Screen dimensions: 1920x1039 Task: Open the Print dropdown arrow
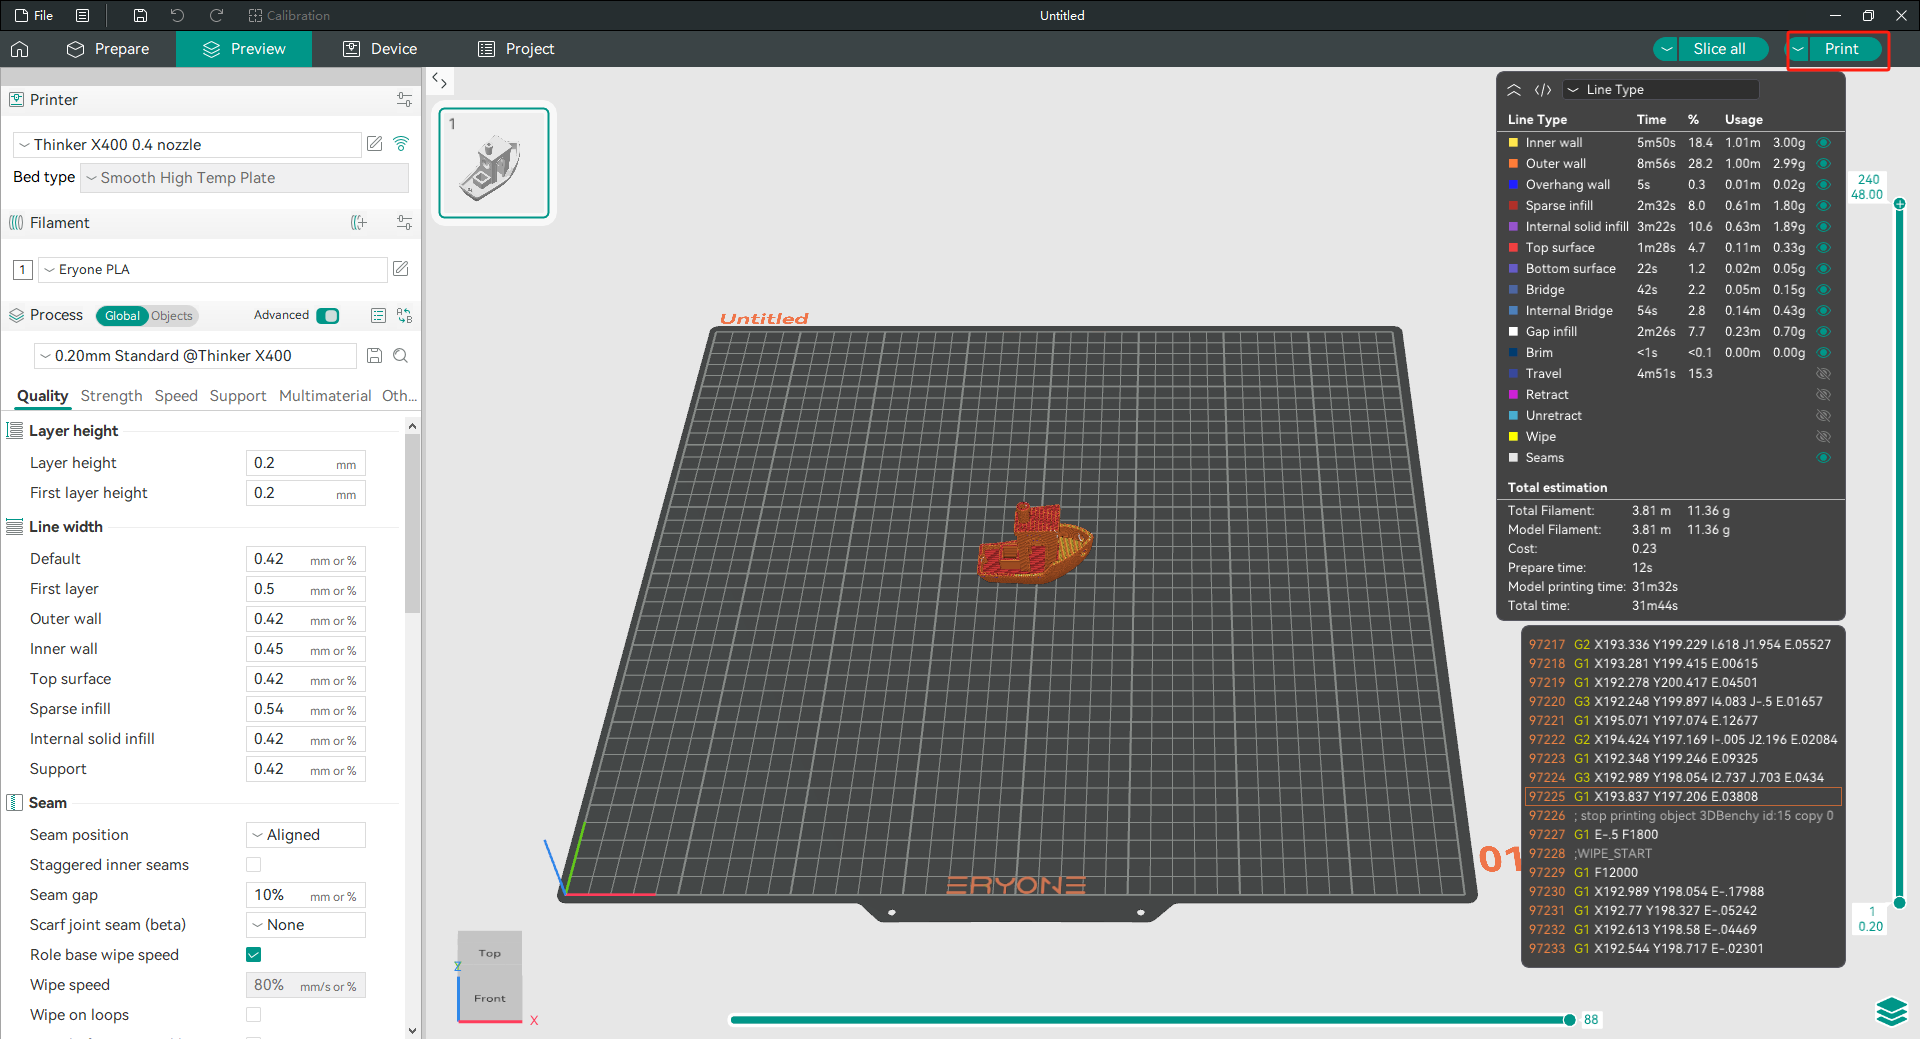point(1799,49)
